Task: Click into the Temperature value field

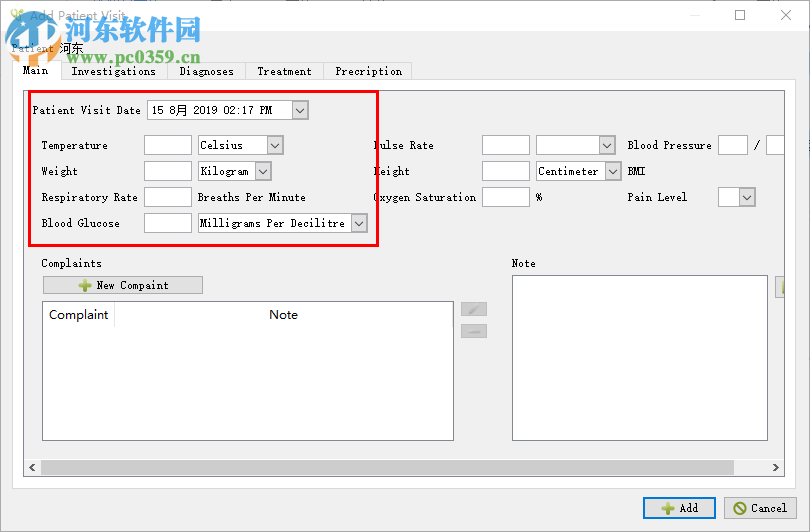Action: point(168,145)
